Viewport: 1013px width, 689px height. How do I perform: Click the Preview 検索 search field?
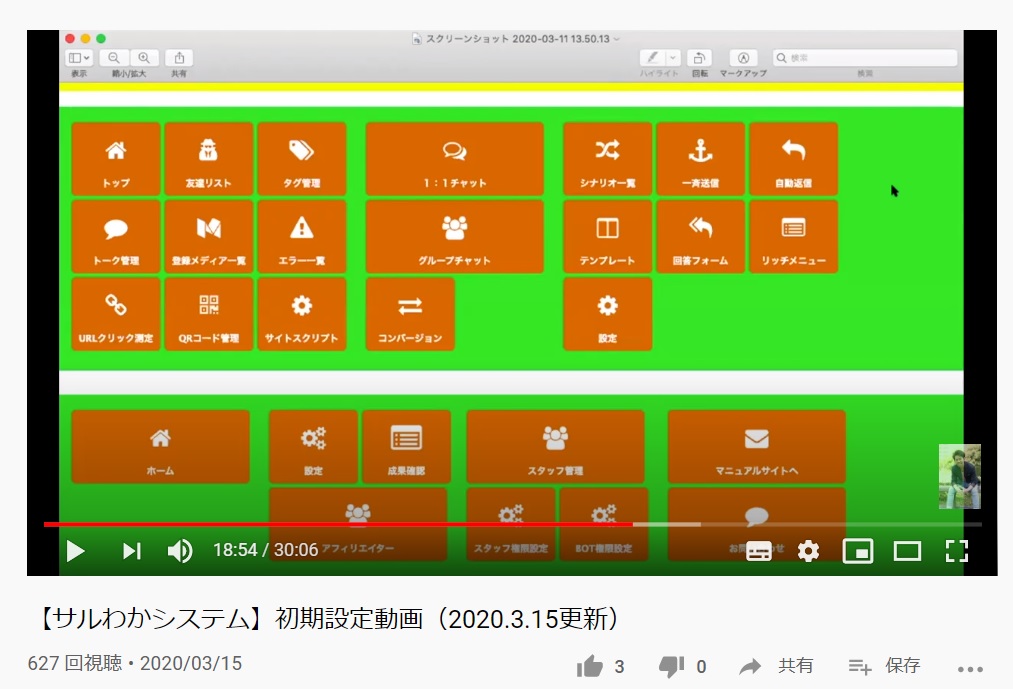pyautogui.click(x=865, y=58)
